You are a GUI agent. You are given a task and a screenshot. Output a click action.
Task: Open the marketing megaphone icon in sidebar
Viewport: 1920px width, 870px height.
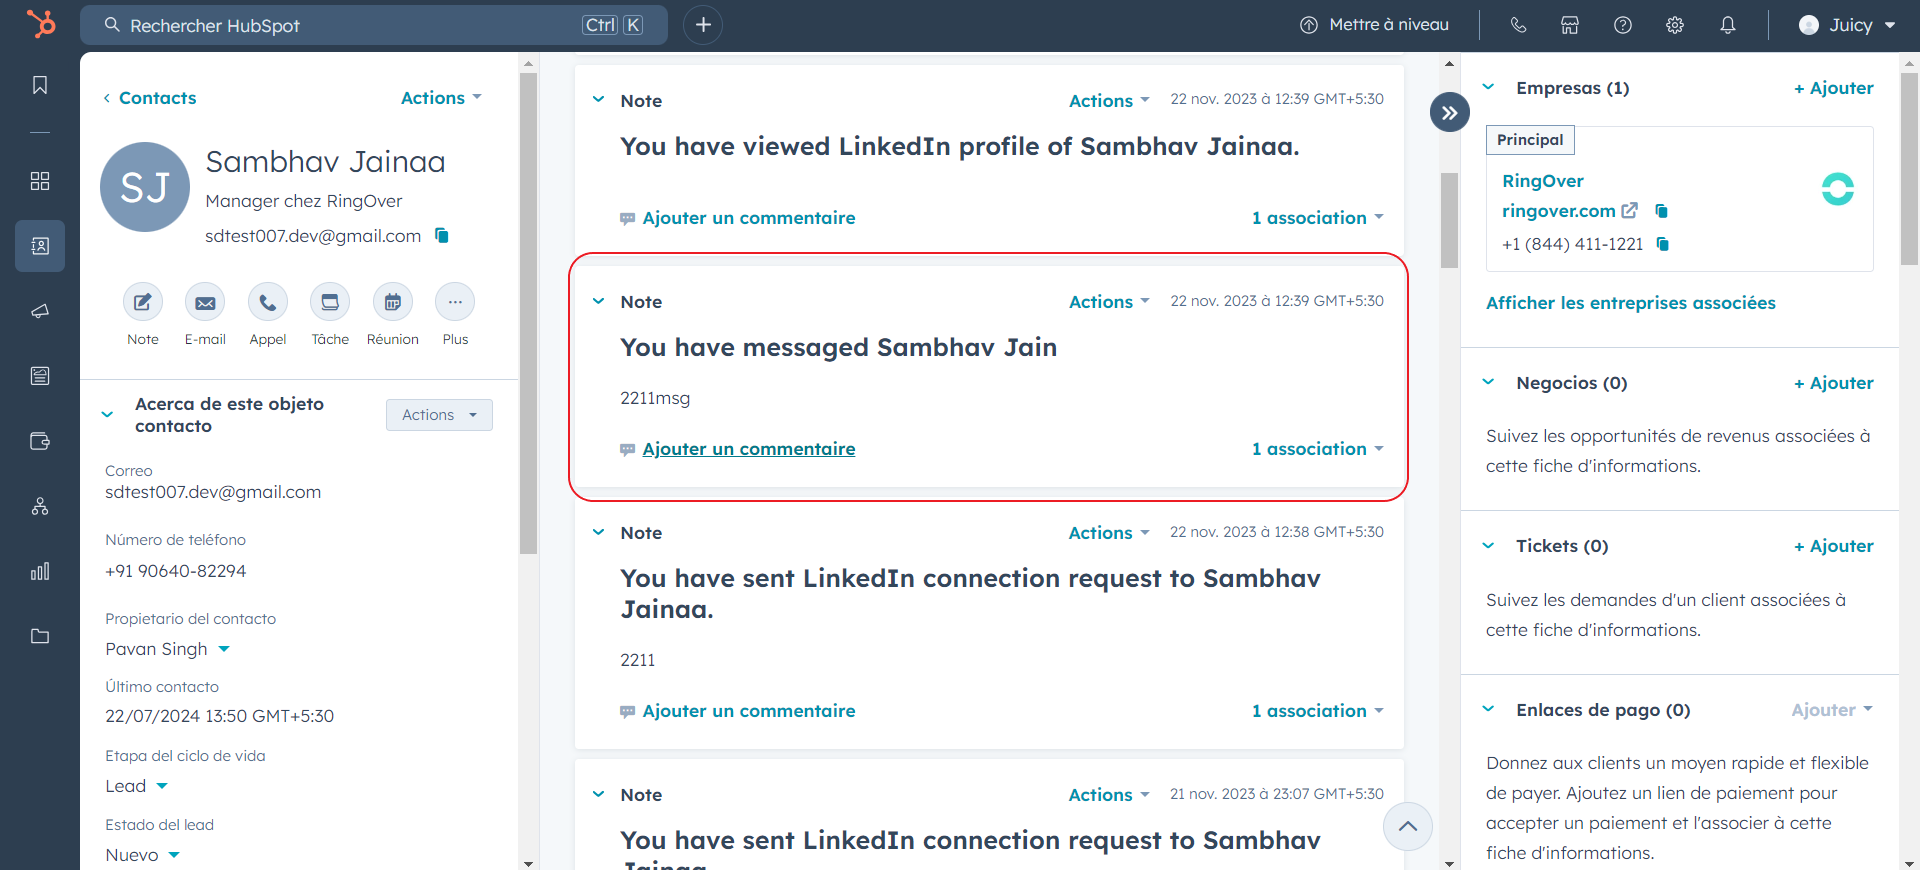click(40, 311)
